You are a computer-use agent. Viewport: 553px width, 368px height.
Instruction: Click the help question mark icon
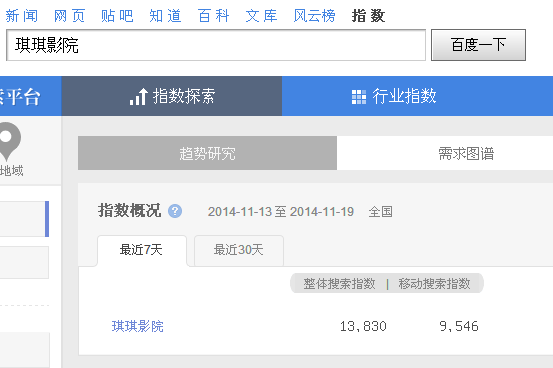click(175, 211)
